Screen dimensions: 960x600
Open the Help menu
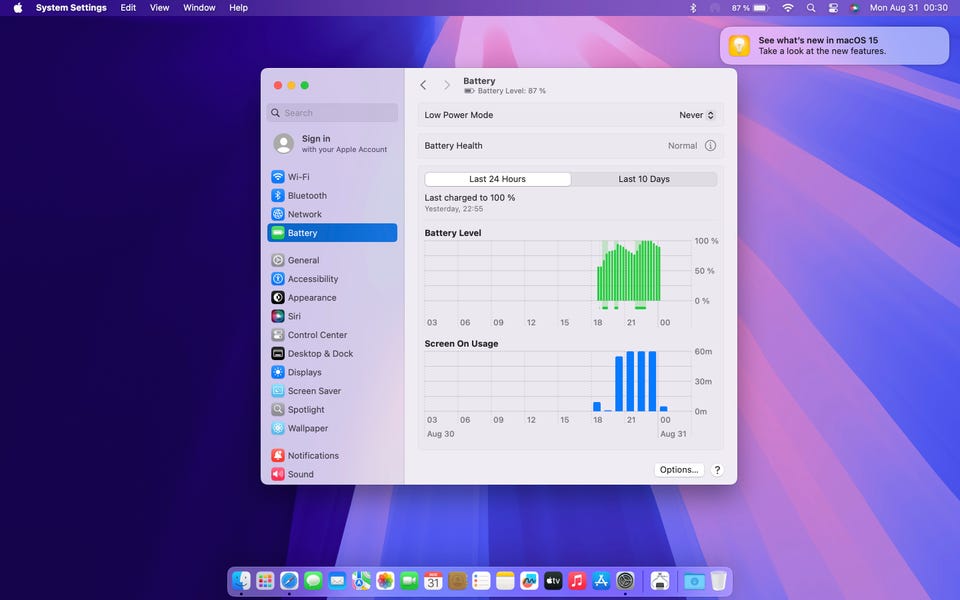[238, 8]
